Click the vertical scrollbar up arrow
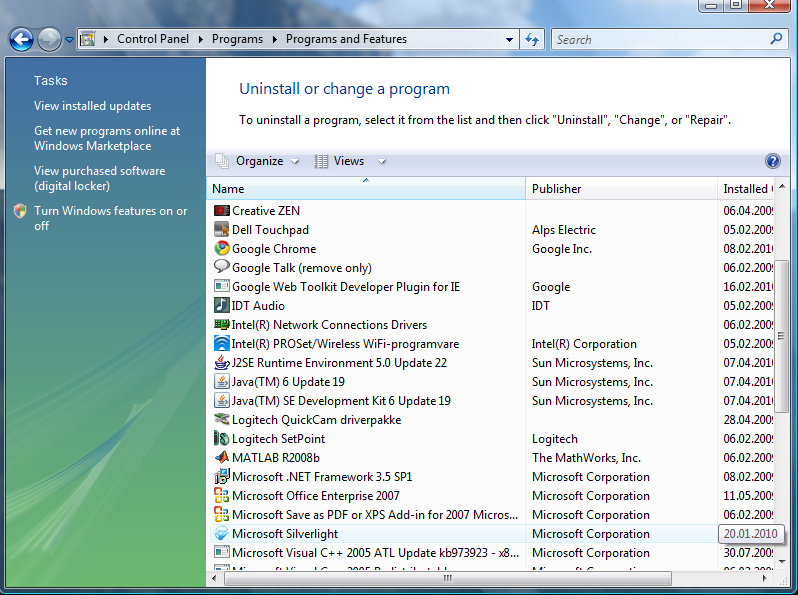 click(782, 187)
